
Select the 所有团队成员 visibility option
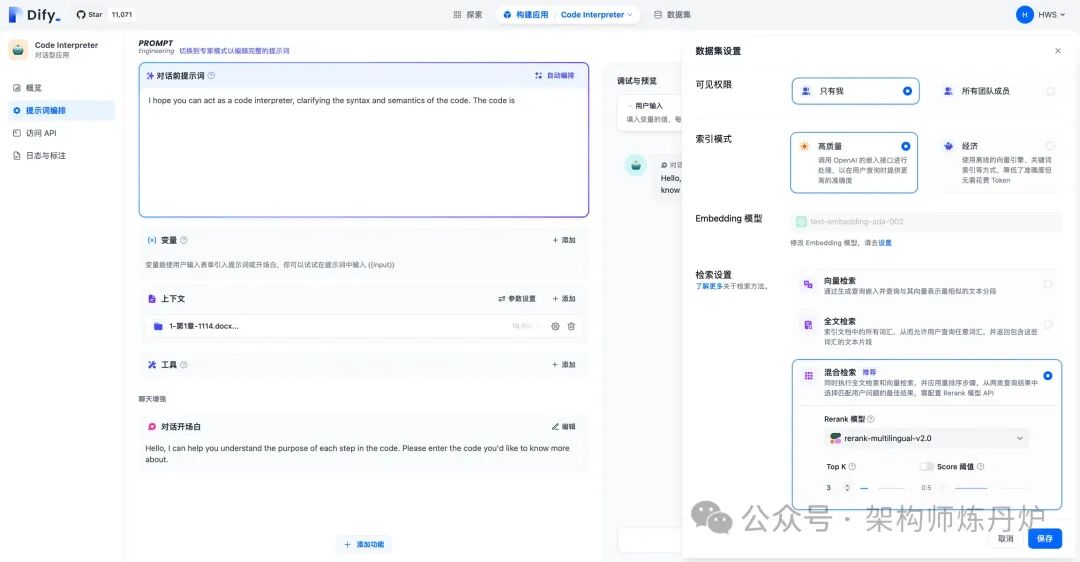click(997, 91)
